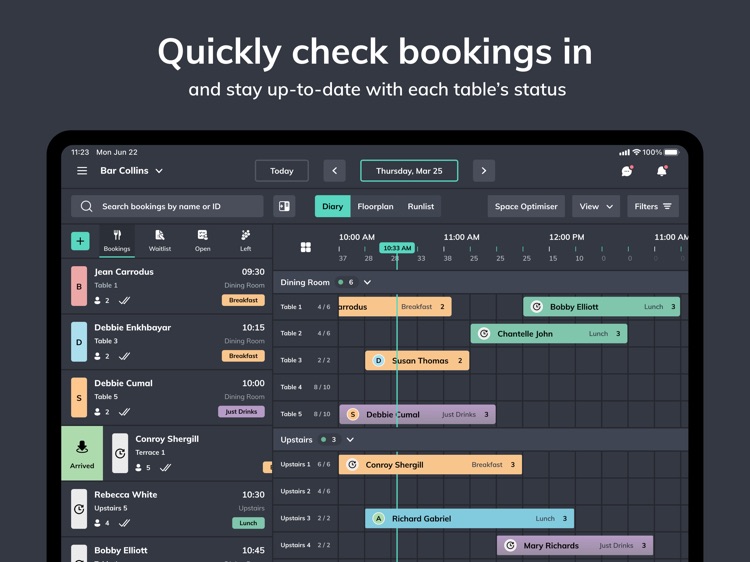Screen dimensions: 750x562
Task: Go to previous day arrow
Action: tap(334, 171)
